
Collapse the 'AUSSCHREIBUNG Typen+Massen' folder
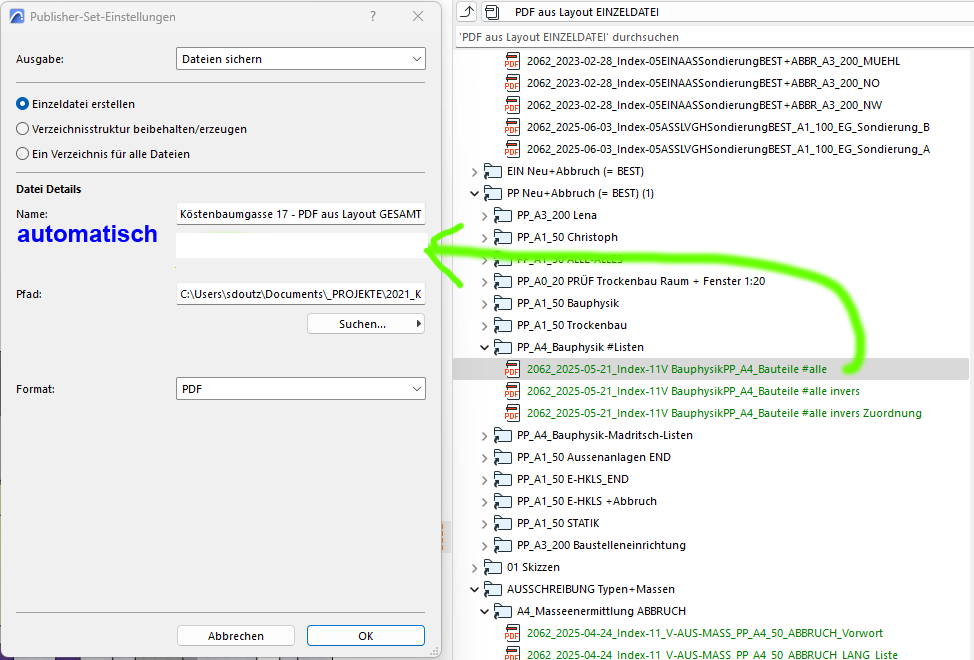pos(475,589)
